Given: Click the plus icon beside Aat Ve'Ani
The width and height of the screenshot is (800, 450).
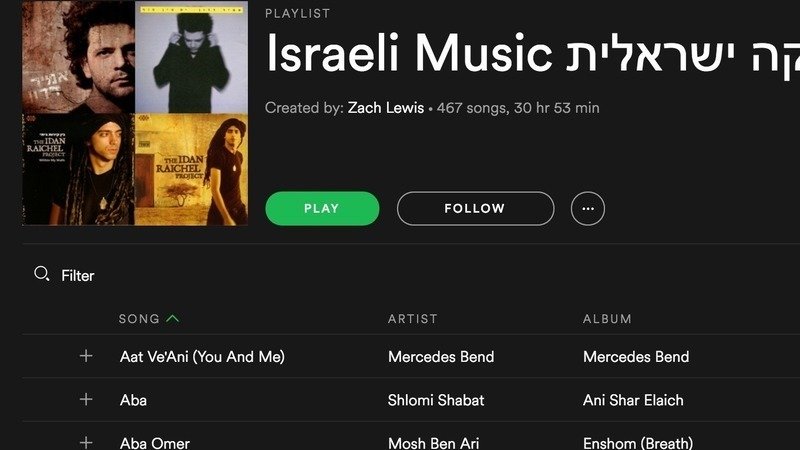Looking at the screenshot, I should [86, 356].
